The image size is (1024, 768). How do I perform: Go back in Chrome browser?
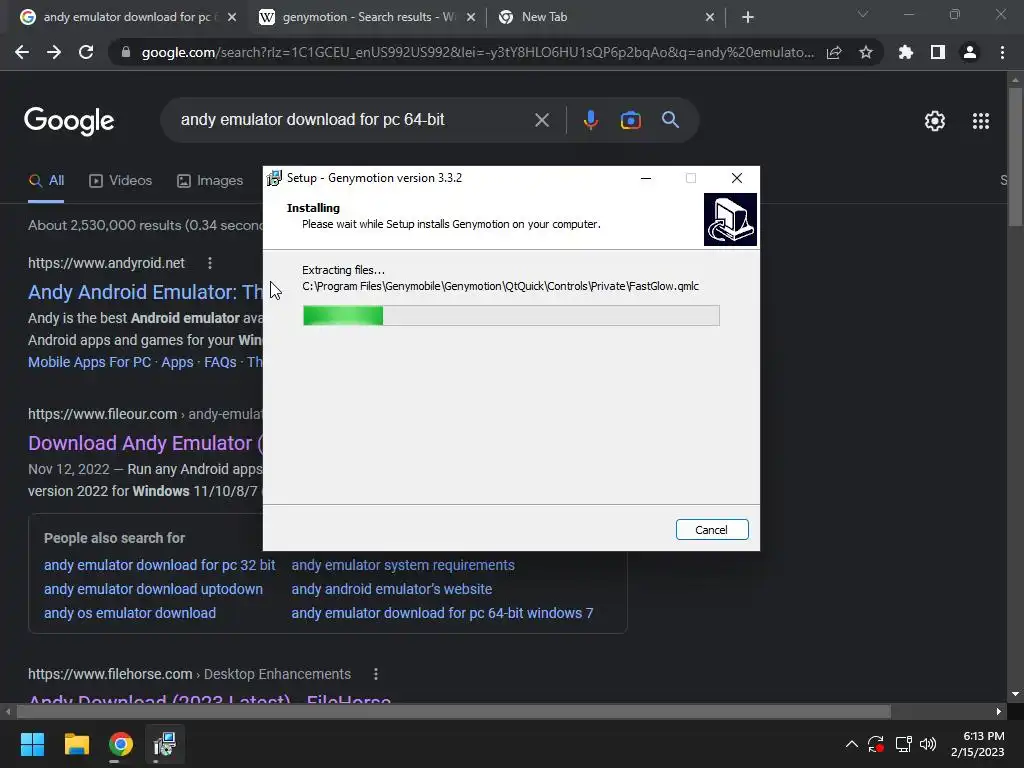[x=22, y=52]
